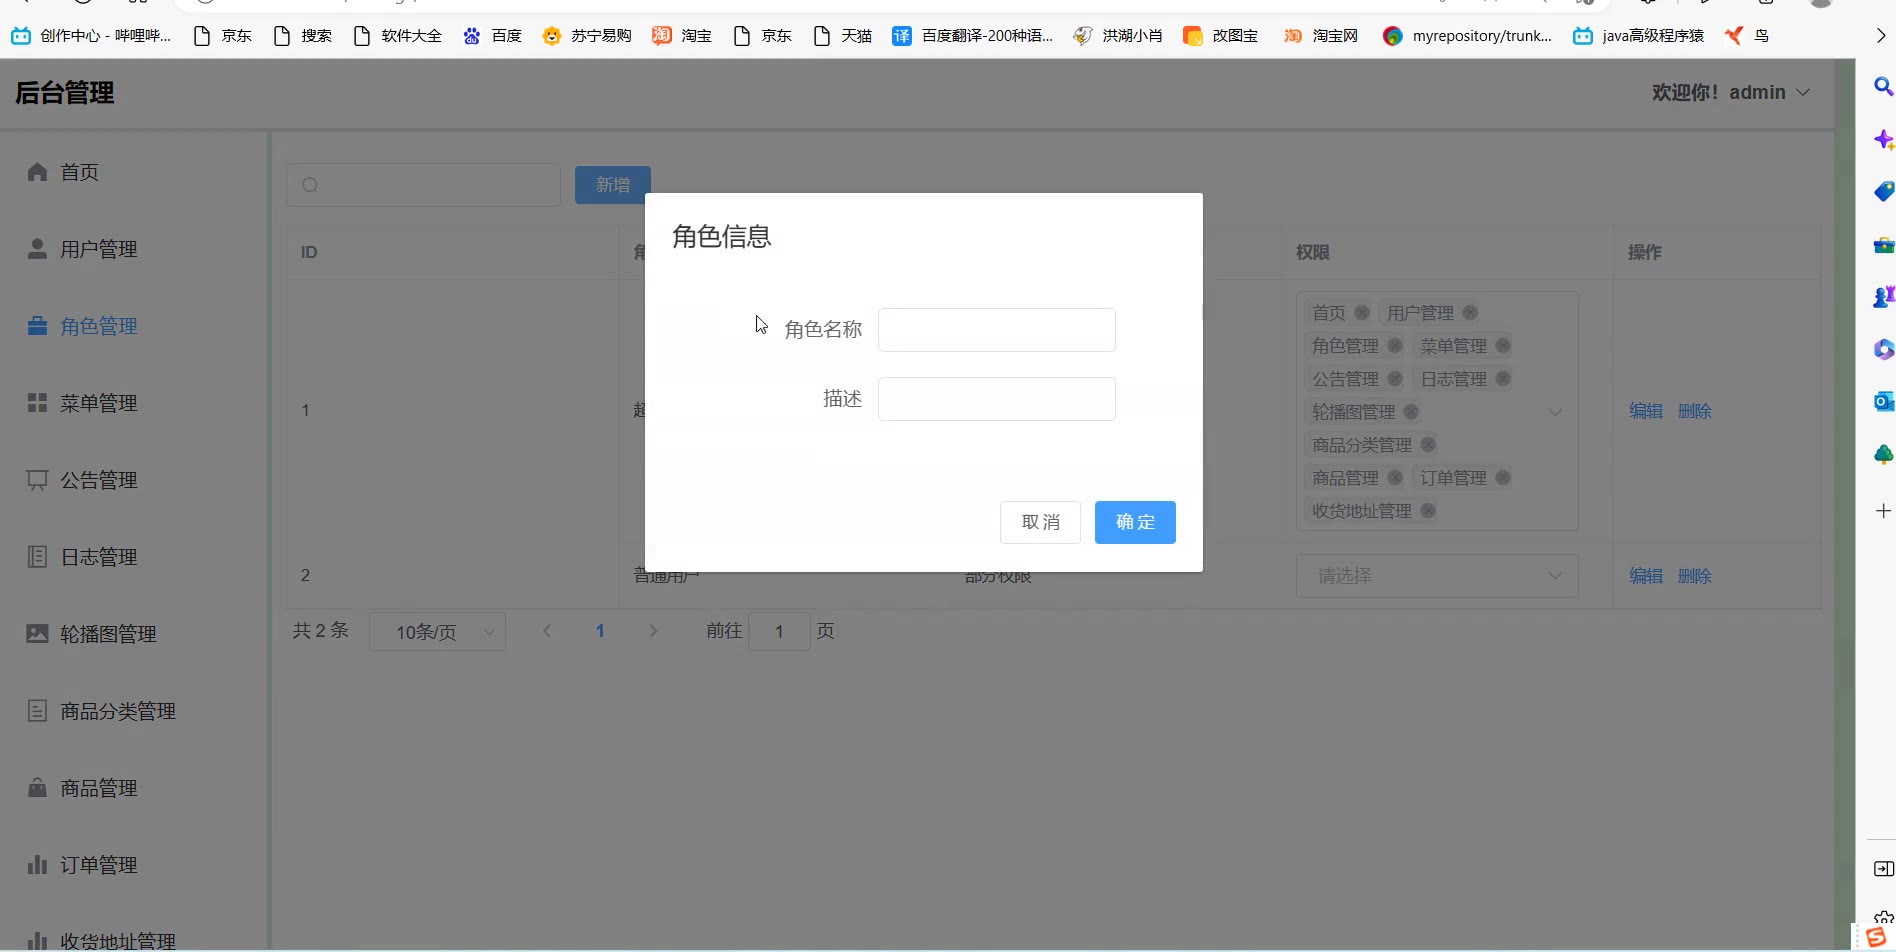Confirm the role info with 确定
Image resolution: width=1896 pixels, height=952 pixels.
[x=1135, y=522]
